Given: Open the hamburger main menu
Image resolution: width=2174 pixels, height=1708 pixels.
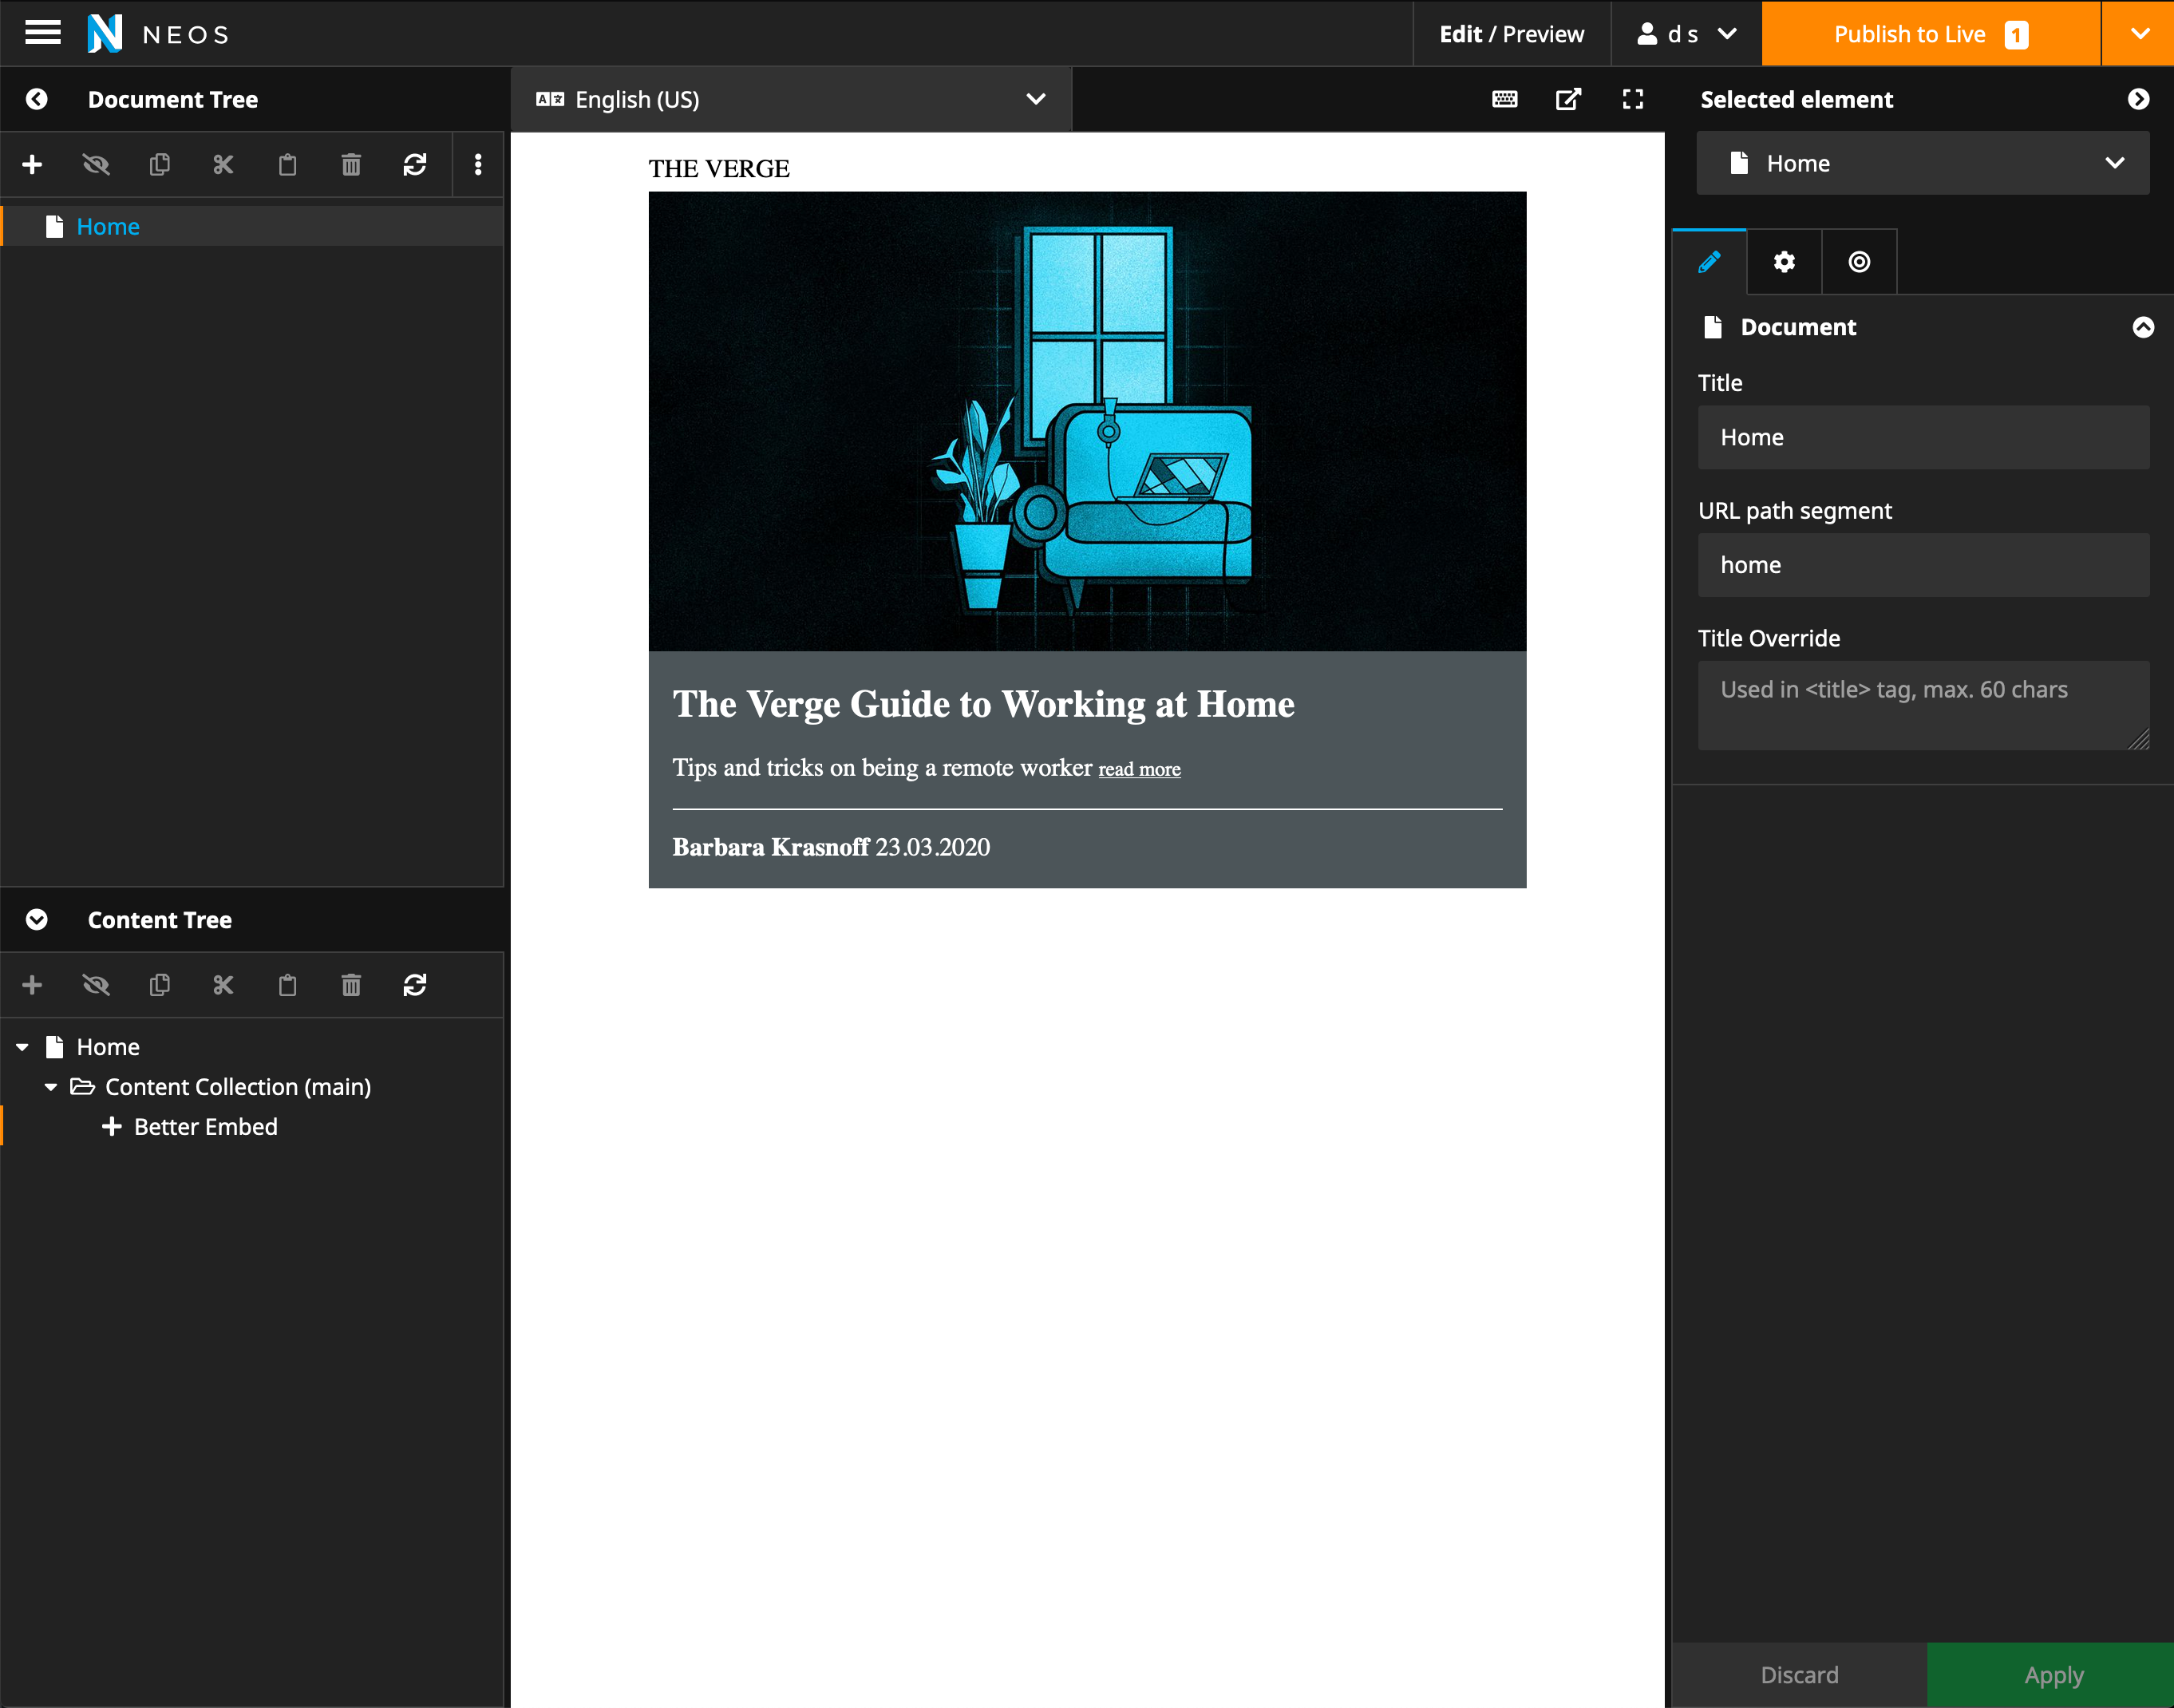Looking at the screenshot, I should pos(42,33).
